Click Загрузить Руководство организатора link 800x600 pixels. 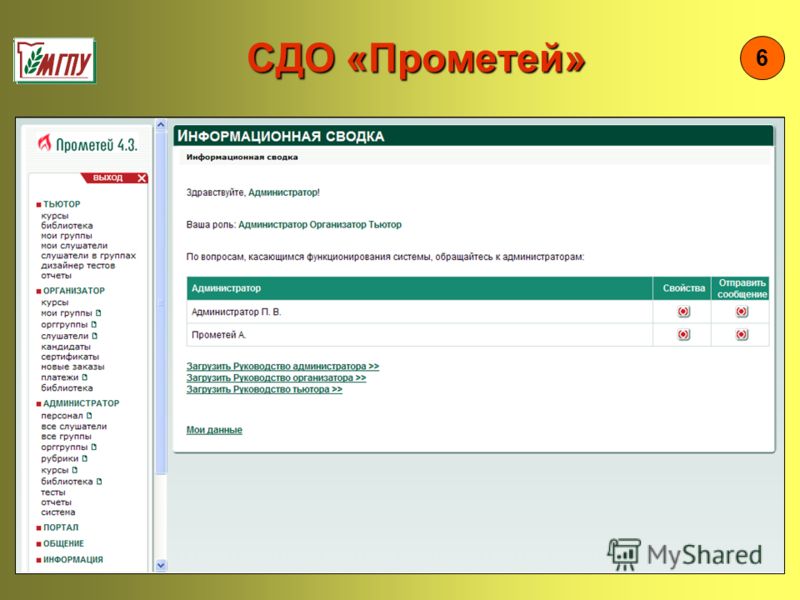click(276, 378)
